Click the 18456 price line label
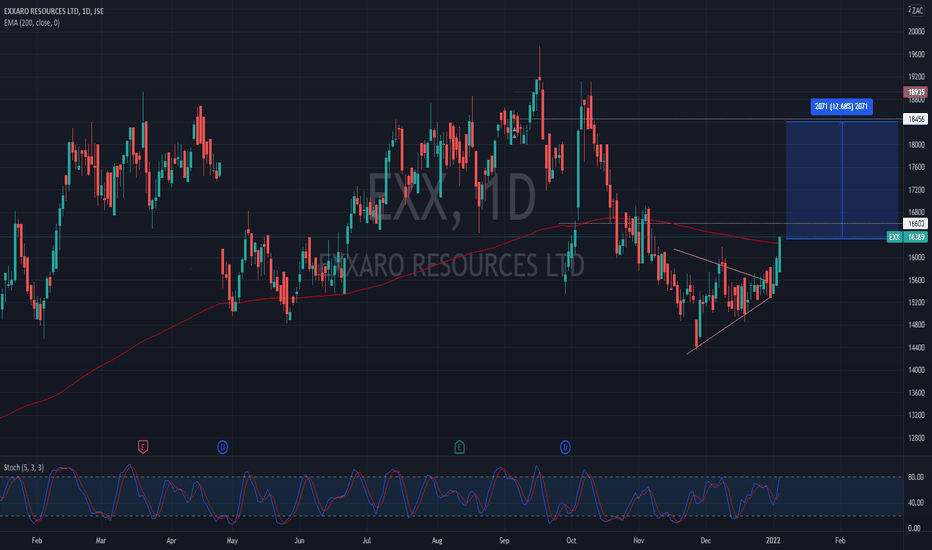 [915, 119]
